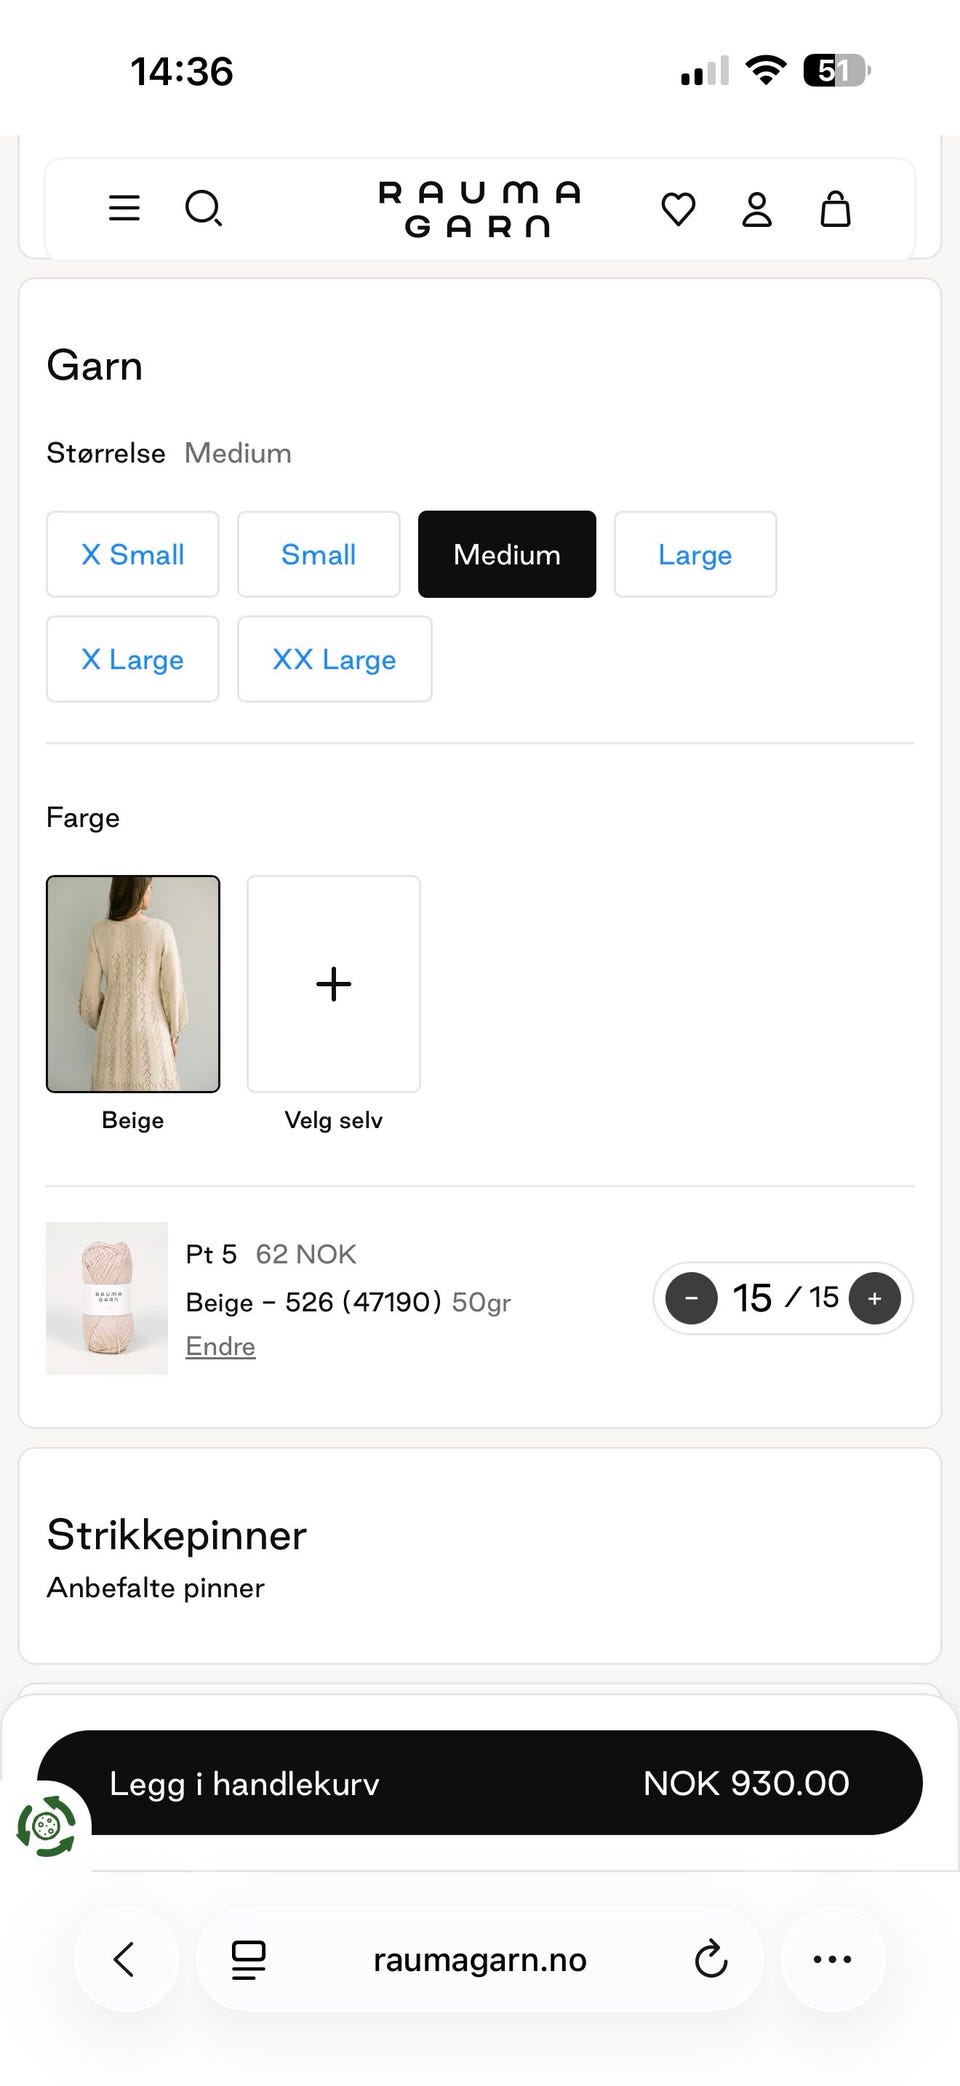Tap the Velg selv custom color tile
960x2086 pixels.
click(333, 984)
